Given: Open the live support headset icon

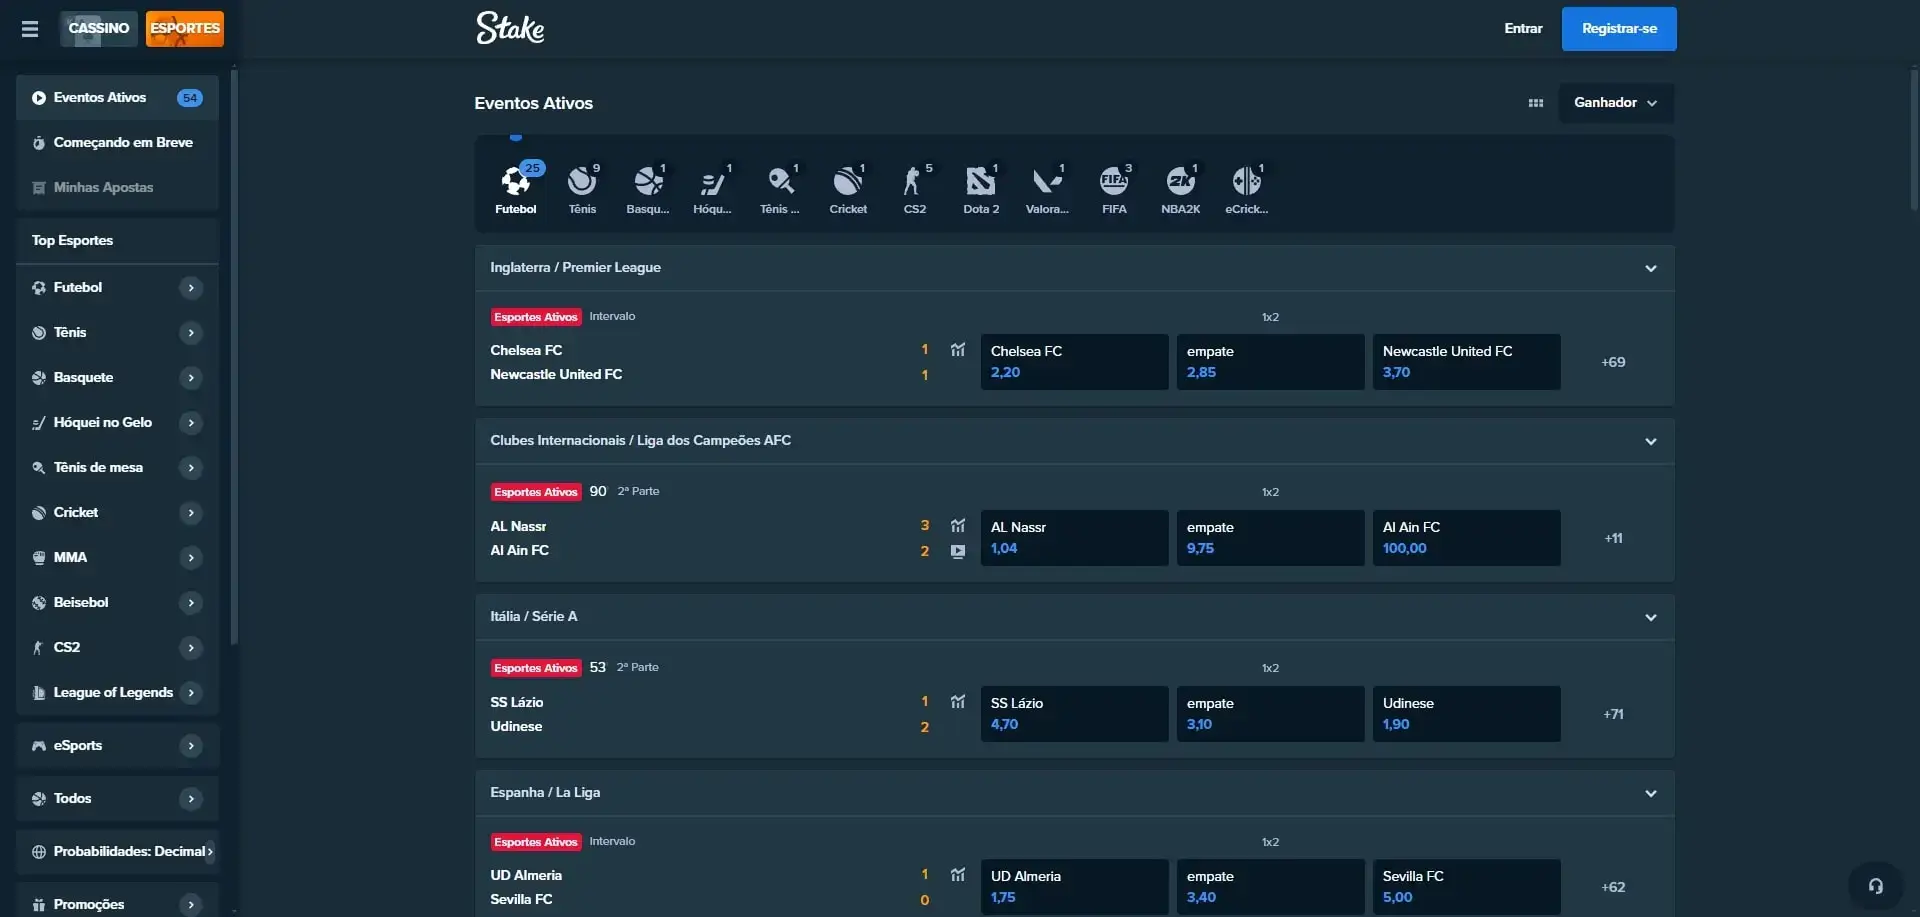Looking at the screenshot, I should point(1875,886).
